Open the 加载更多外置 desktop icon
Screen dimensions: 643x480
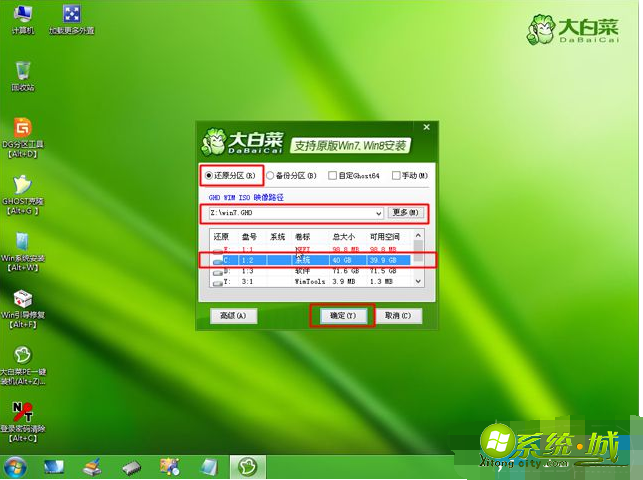[72, 20]
